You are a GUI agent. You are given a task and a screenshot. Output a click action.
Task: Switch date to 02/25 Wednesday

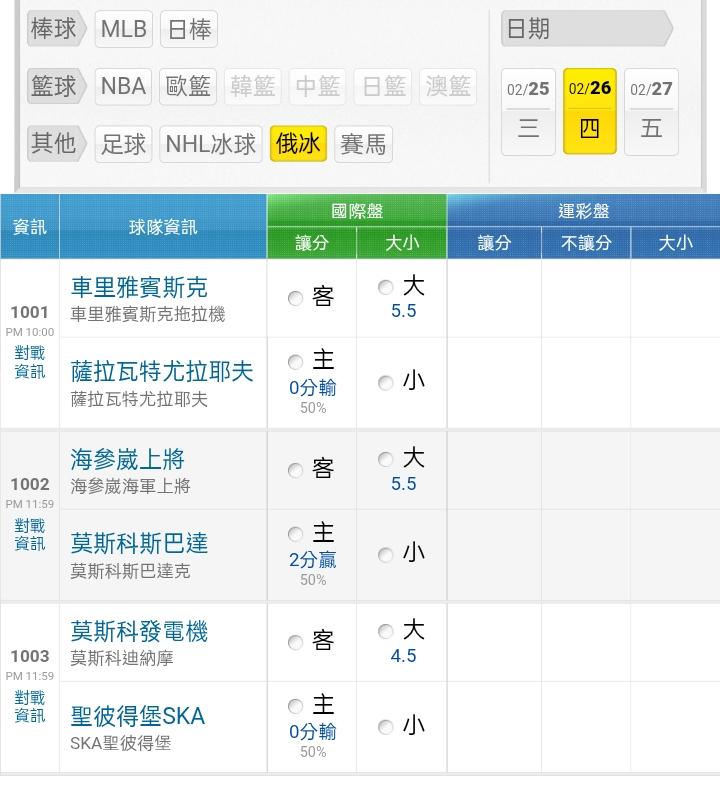528,112
